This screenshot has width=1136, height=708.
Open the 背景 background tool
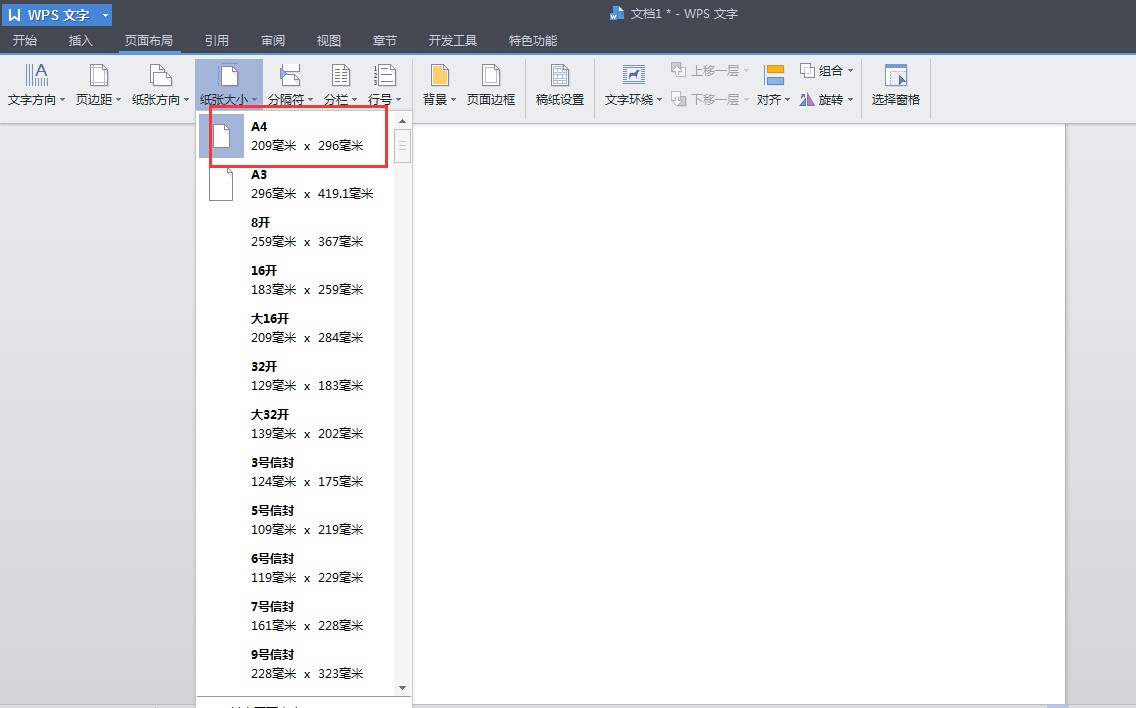click(x=439, y=86)
